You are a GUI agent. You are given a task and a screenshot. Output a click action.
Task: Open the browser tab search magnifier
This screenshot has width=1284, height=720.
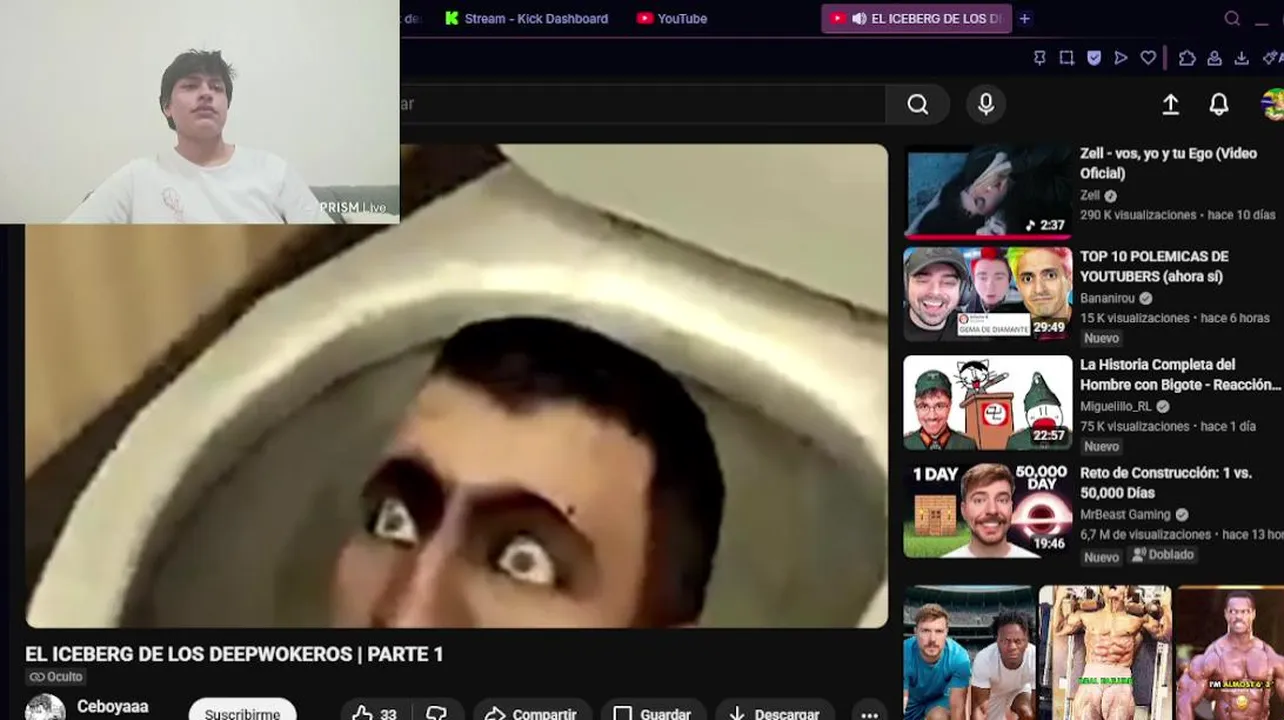1232,18
